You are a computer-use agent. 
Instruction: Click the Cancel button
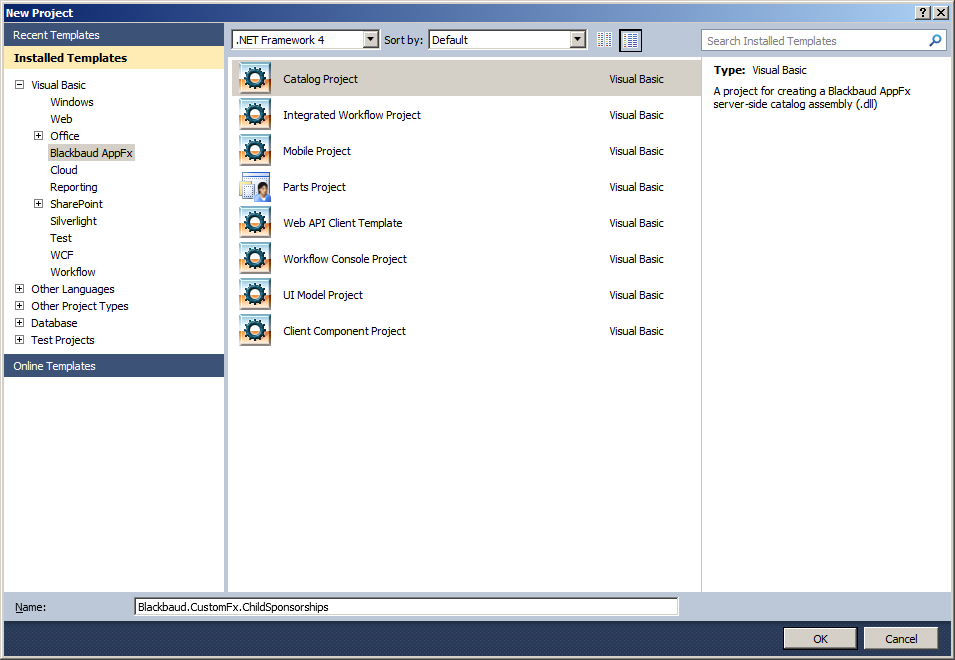click(901, 639)
